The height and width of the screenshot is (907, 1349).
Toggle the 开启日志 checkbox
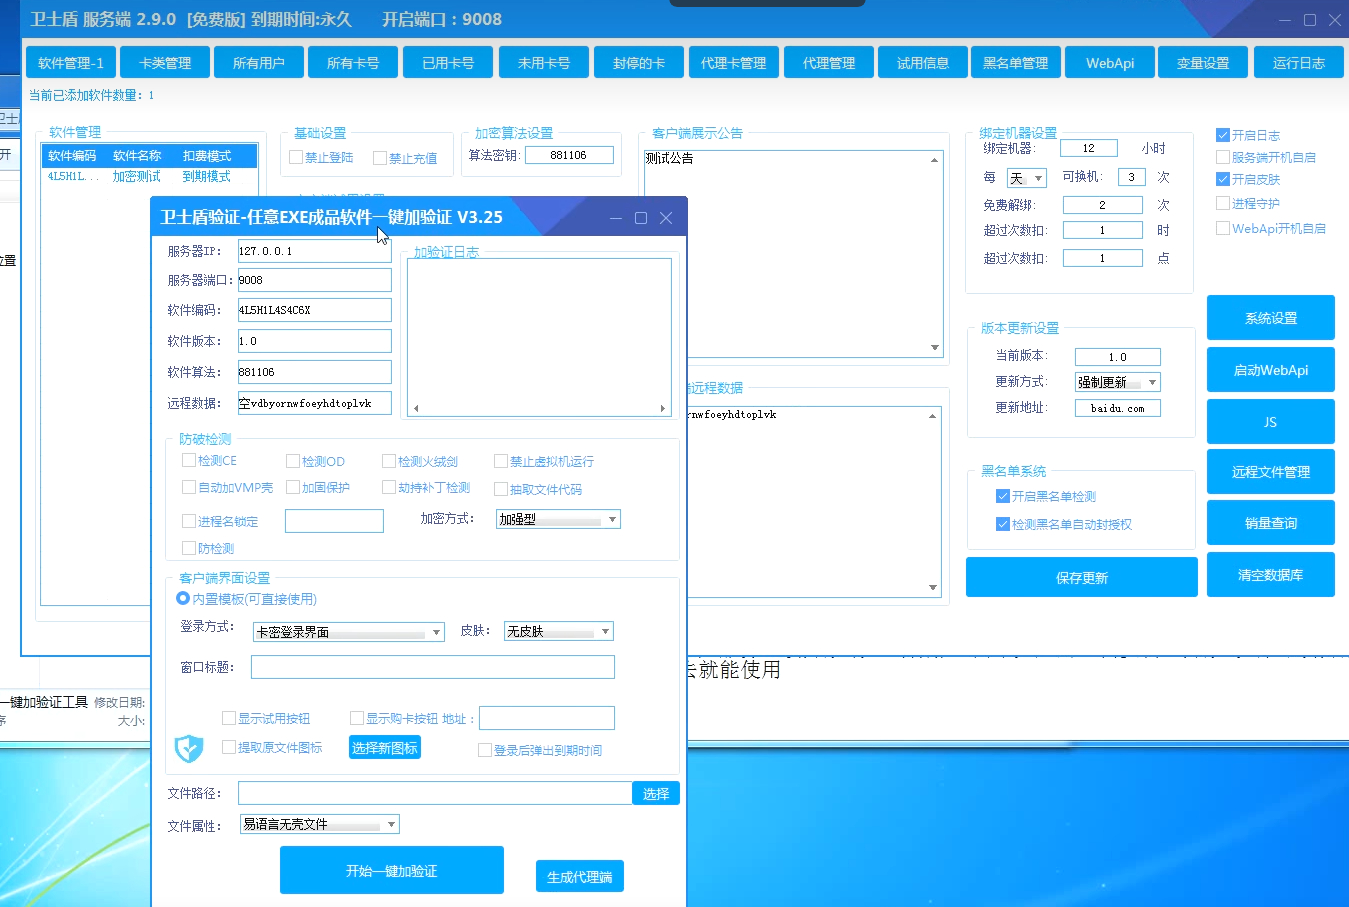pyautogui.click(x=1223, y=135)
